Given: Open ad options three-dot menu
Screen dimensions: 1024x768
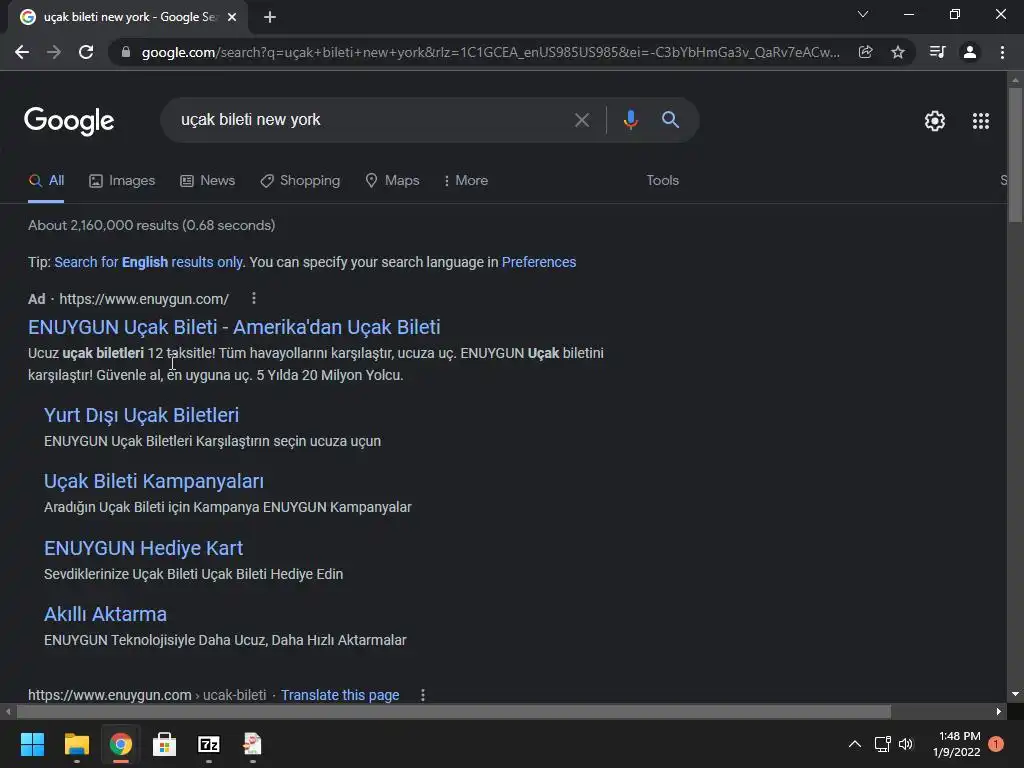Looking at the screenshot, I should [253, 298].
